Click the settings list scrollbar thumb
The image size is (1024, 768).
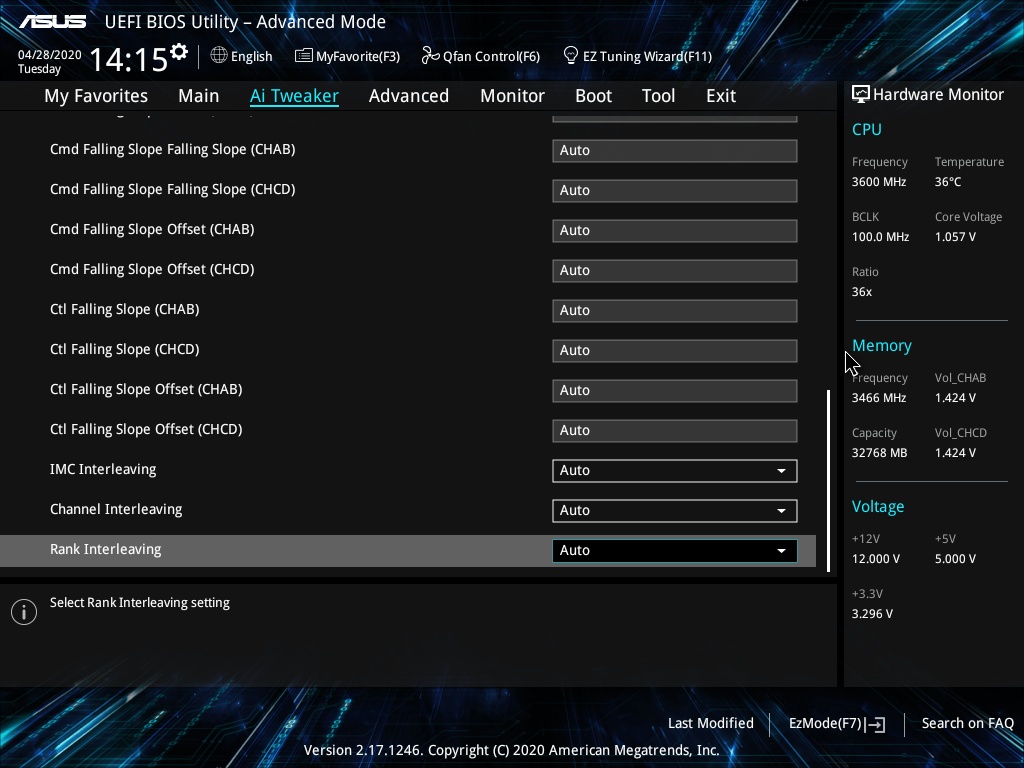tap(829, 481)
